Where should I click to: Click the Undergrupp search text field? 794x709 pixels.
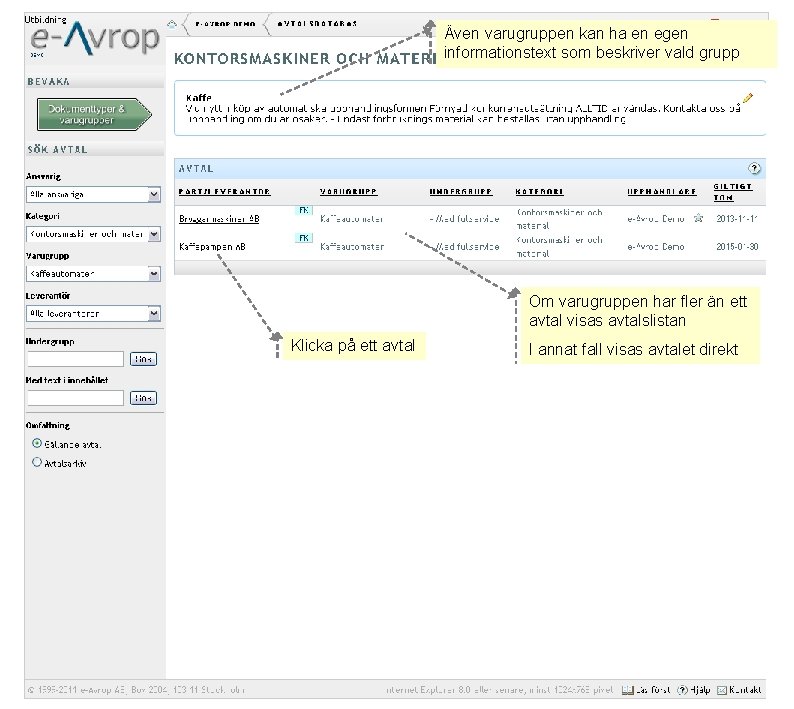click(x=75, y=359)
